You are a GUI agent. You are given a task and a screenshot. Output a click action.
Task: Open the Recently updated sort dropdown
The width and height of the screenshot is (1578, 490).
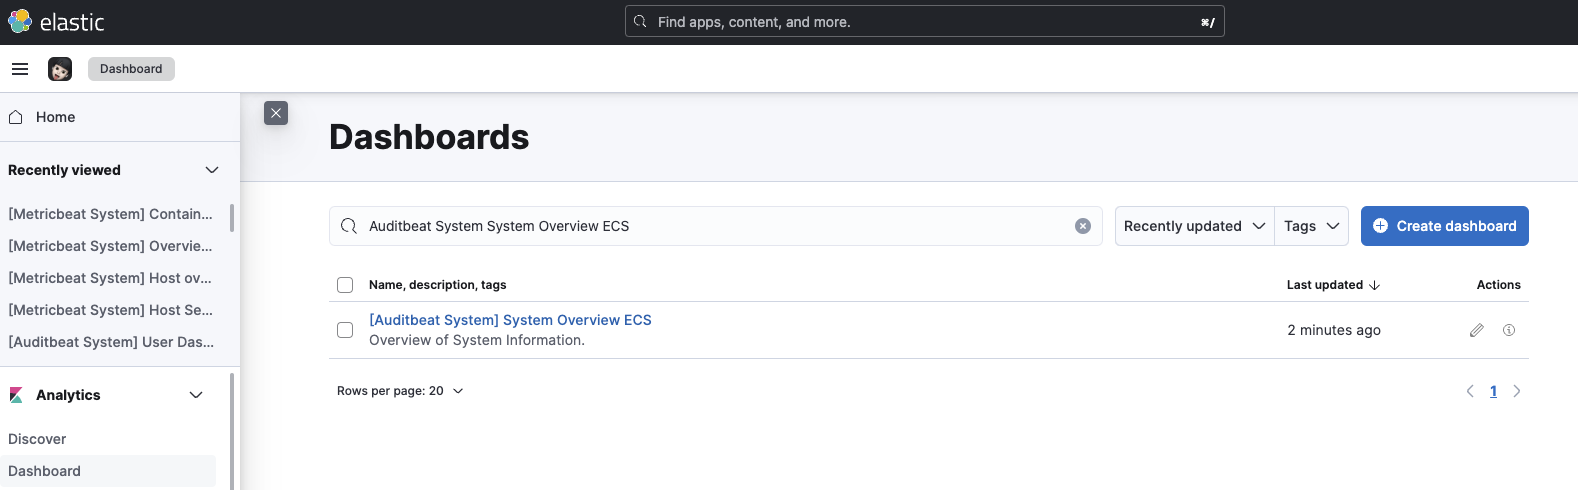point(1194,226)
